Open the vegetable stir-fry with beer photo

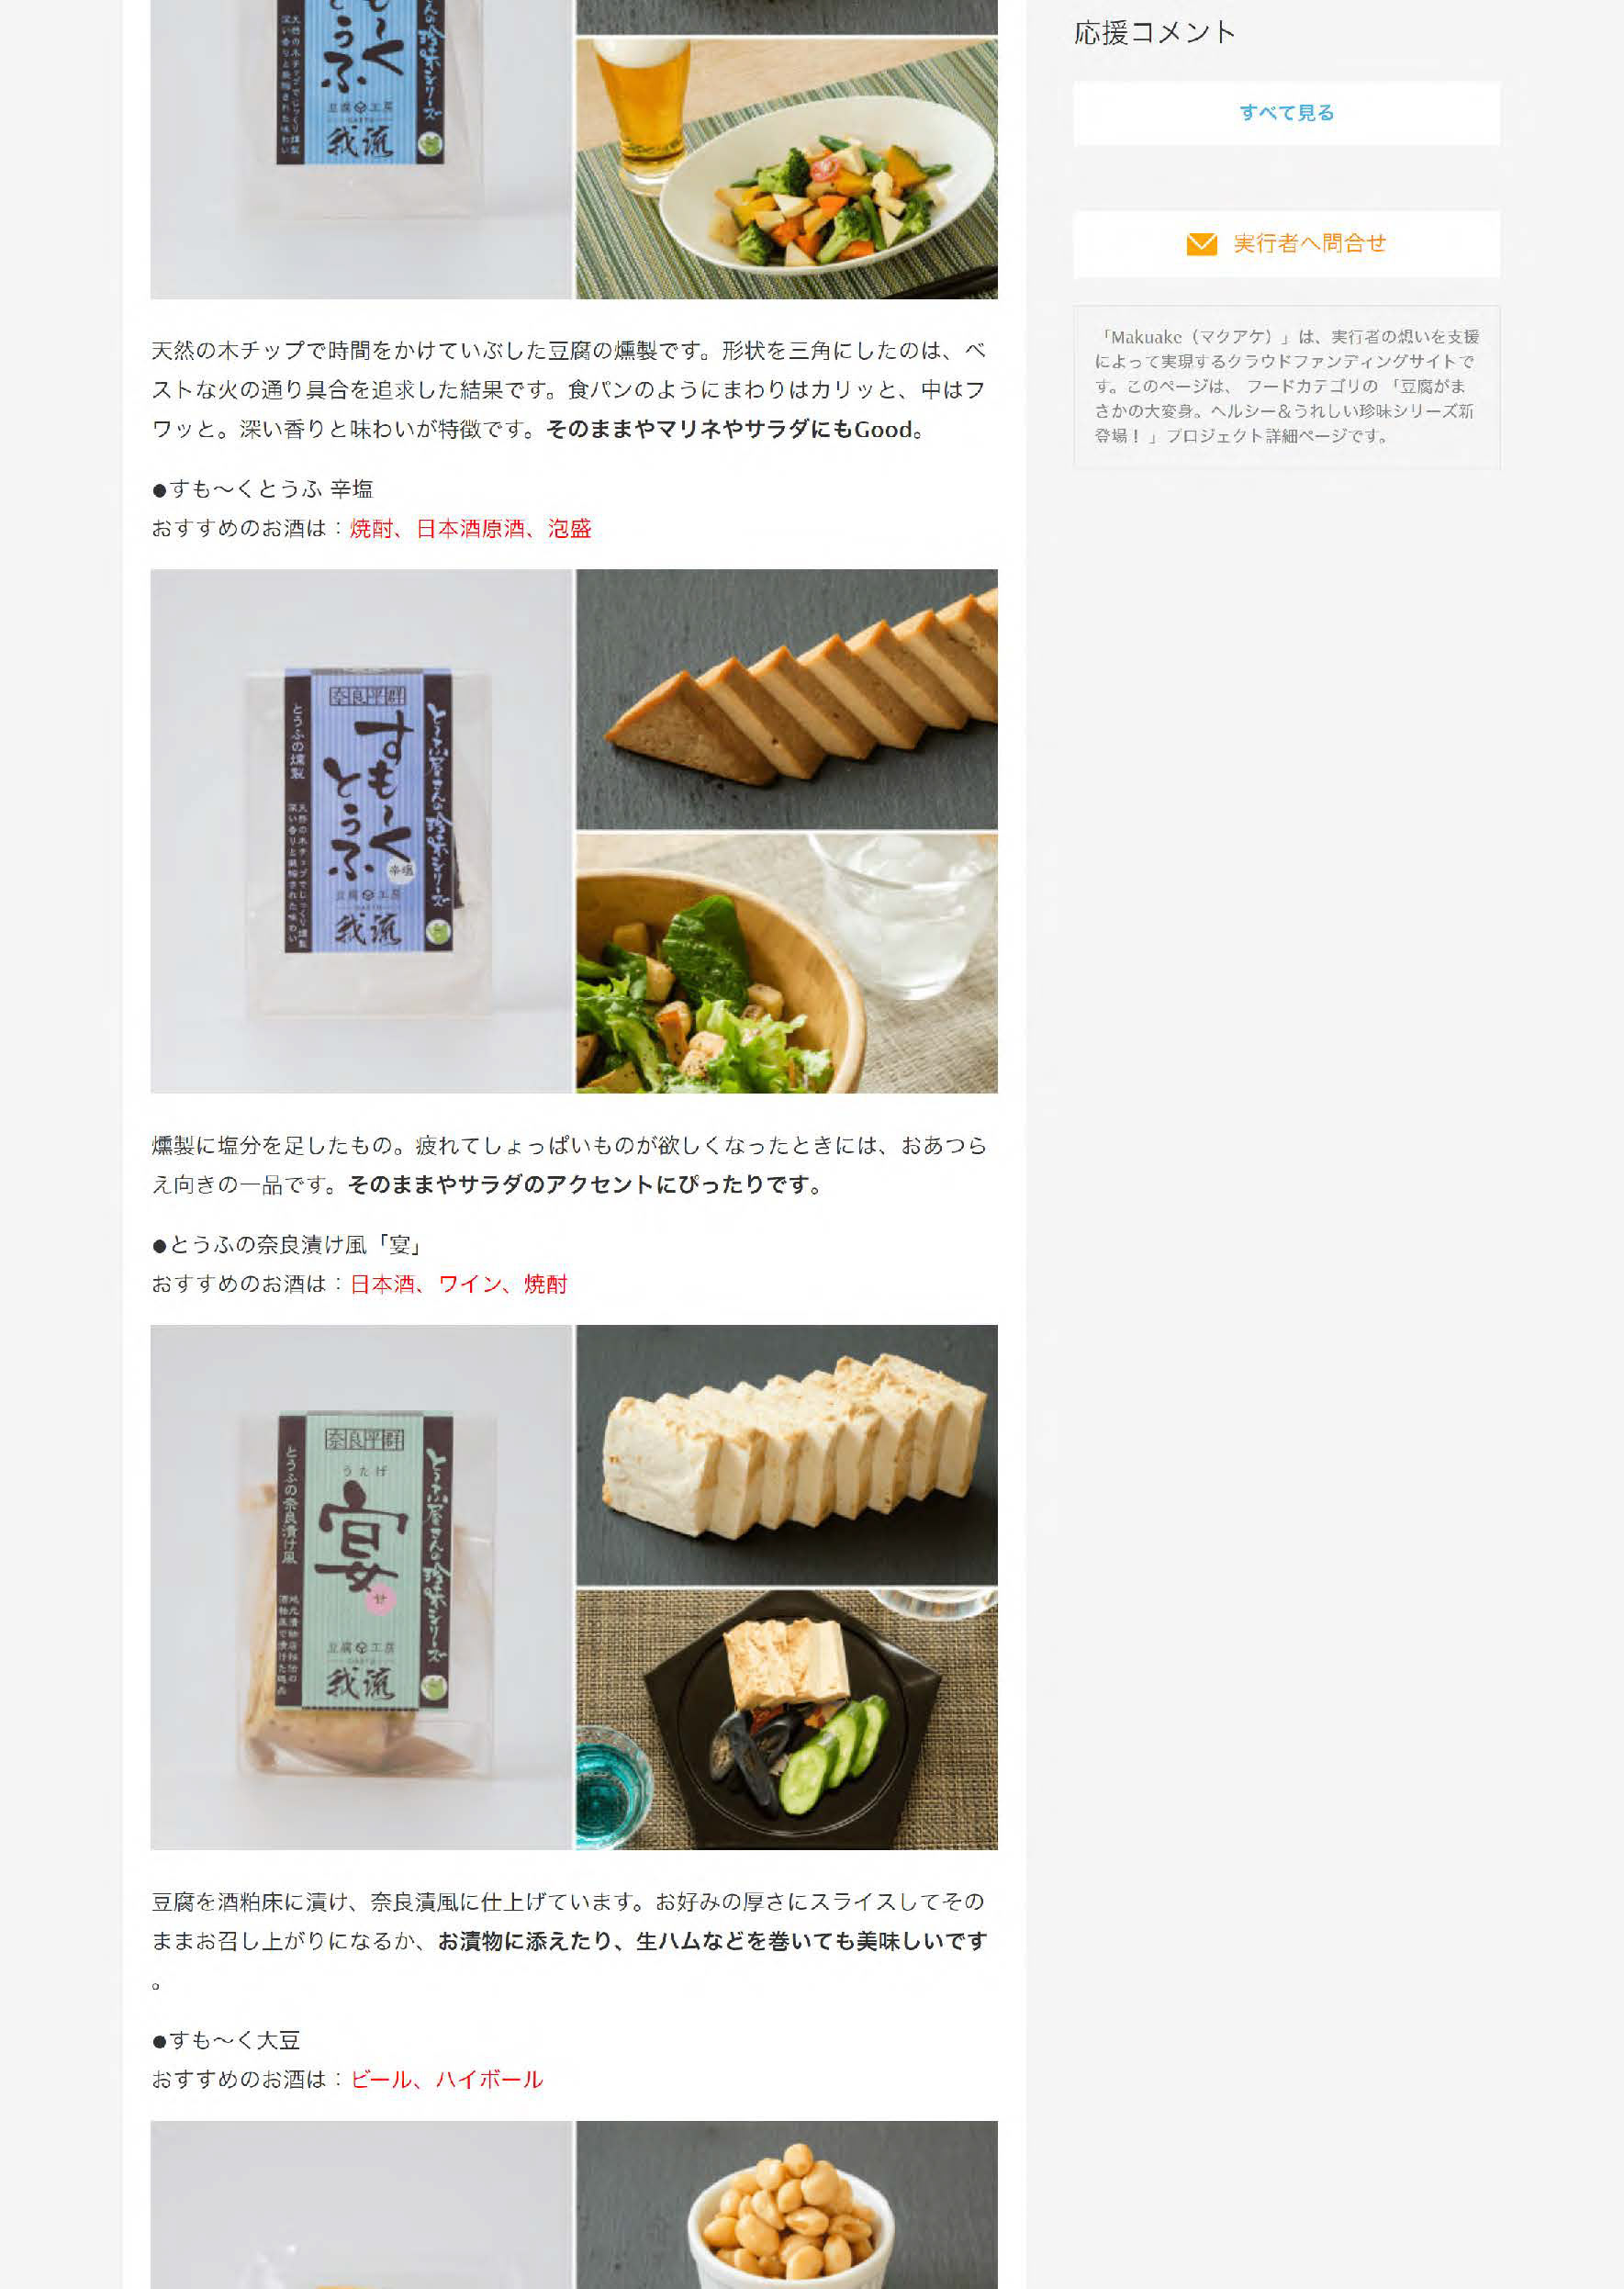pyautogui.click(x=786, y=168)
